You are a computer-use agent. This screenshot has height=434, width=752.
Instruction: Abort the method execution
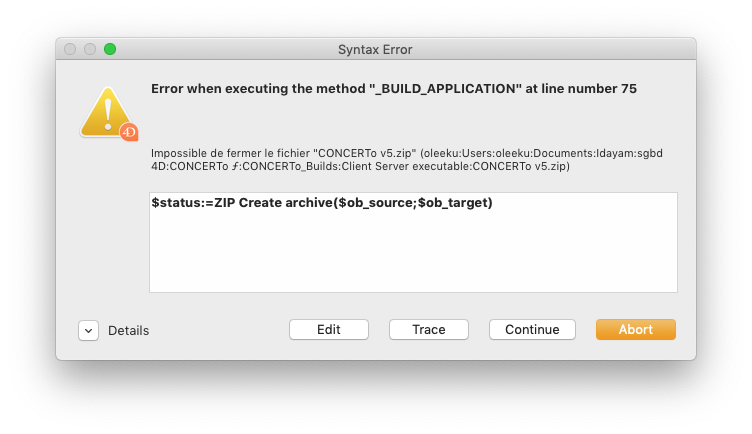point(635,329)
